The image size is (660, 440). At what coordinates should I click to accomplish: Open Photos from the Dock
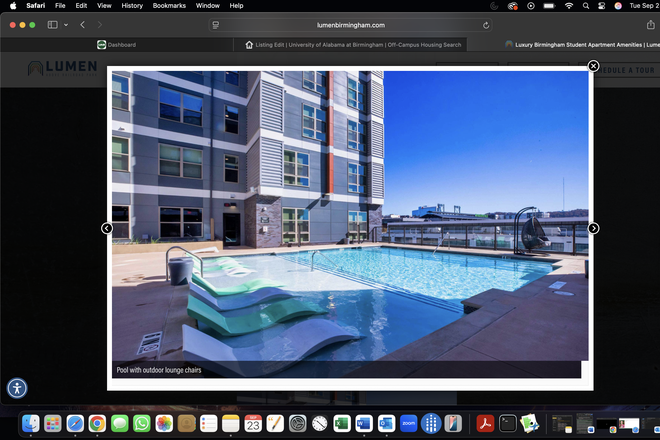point(164,424)
